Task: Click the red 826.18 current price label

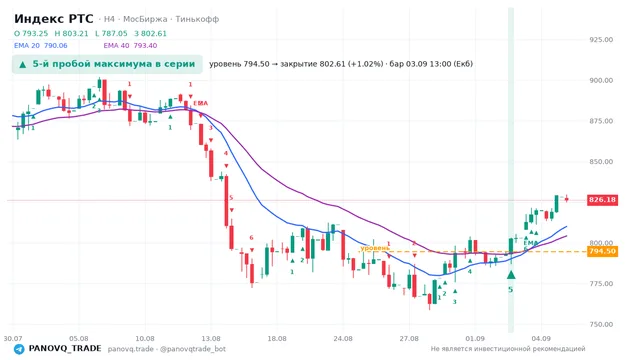Action: tap(602, 200)
